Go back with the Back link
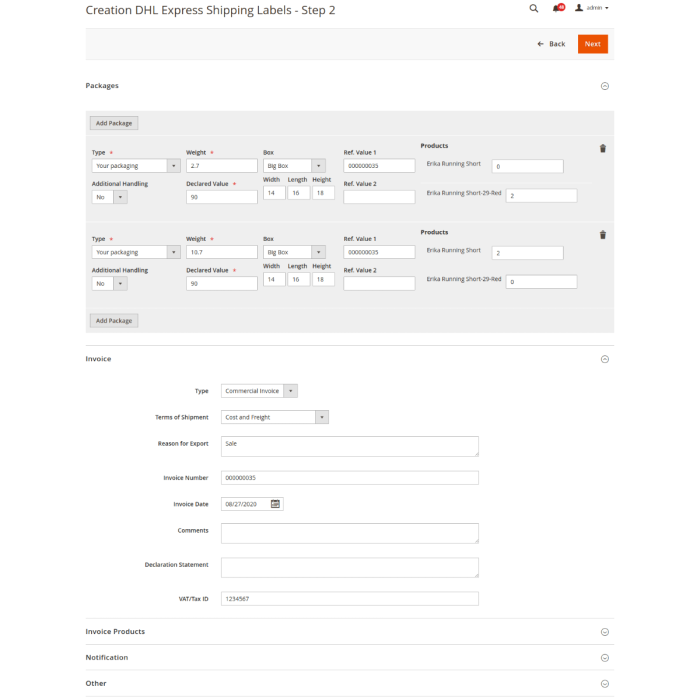700x700 pixels. click(x=551, y=44)
